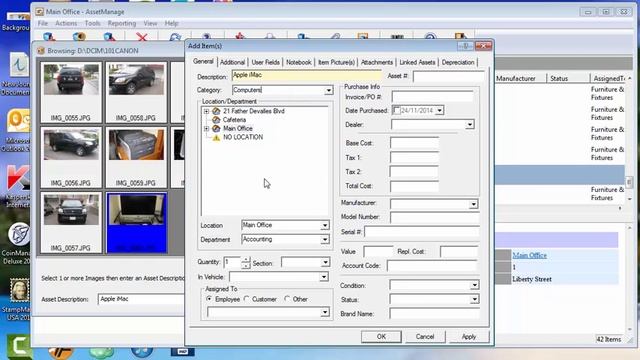
Task: Open the Category dropdown
Action: [x=329, y=90]
